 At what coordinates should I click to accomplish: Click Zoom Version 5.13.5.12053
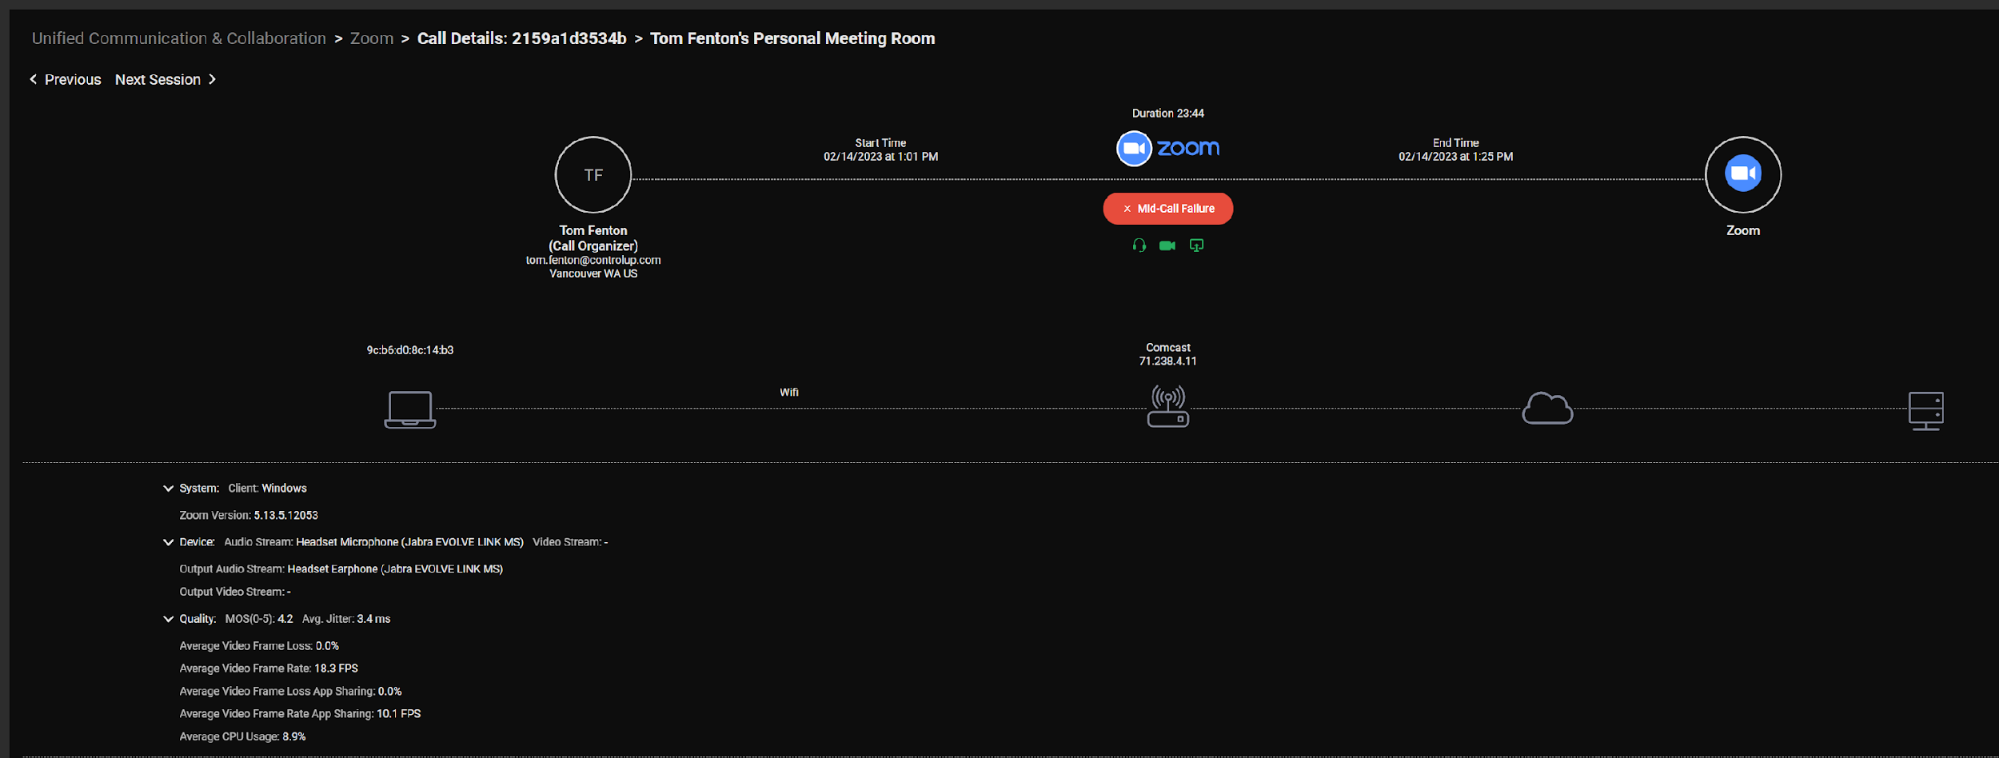click(249, 515)
